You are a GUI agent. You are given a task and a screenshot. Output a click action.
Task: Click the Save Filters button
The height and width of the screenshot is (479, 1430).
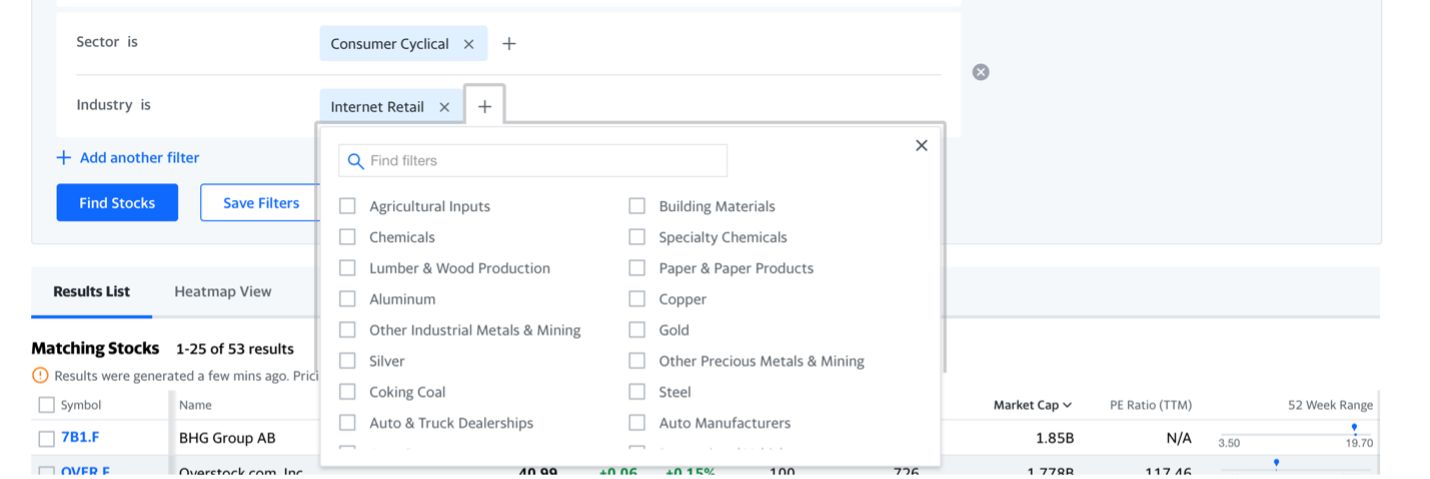(x=260, y=203)
